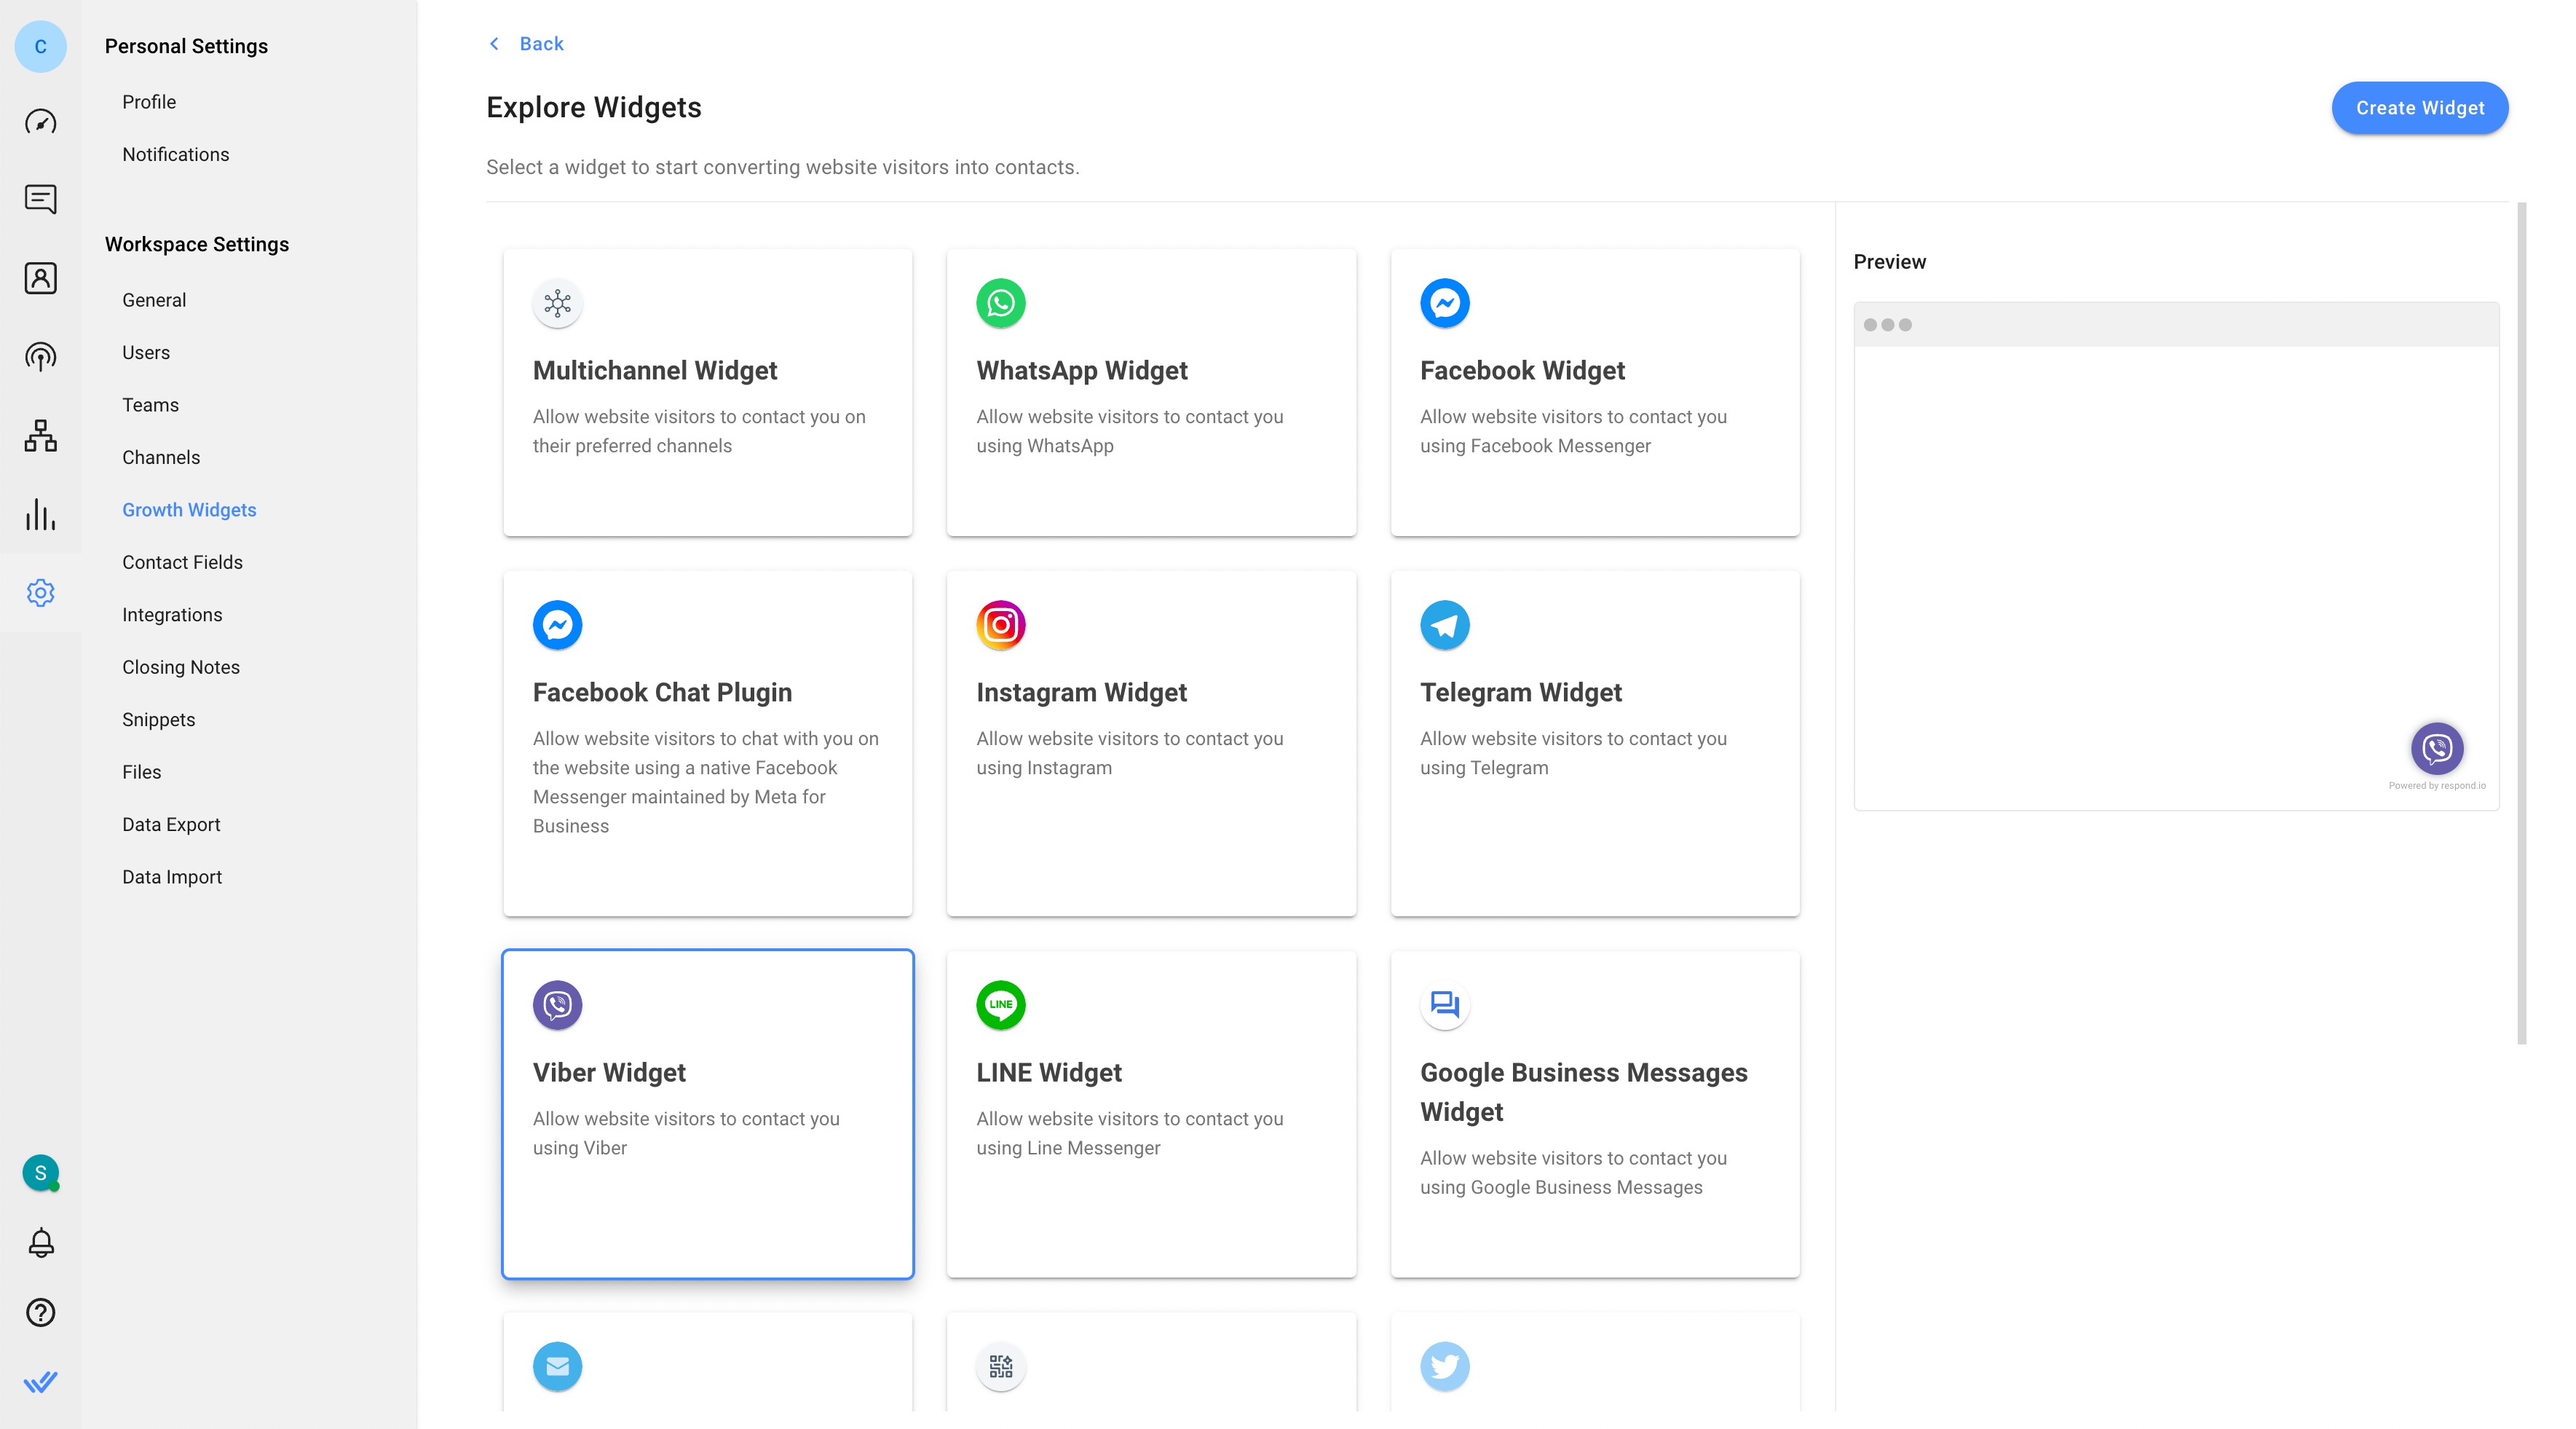Viewport: 2576px width, 1429px height.
Task: Open the Channels settings section
Action: pos(160,457)
